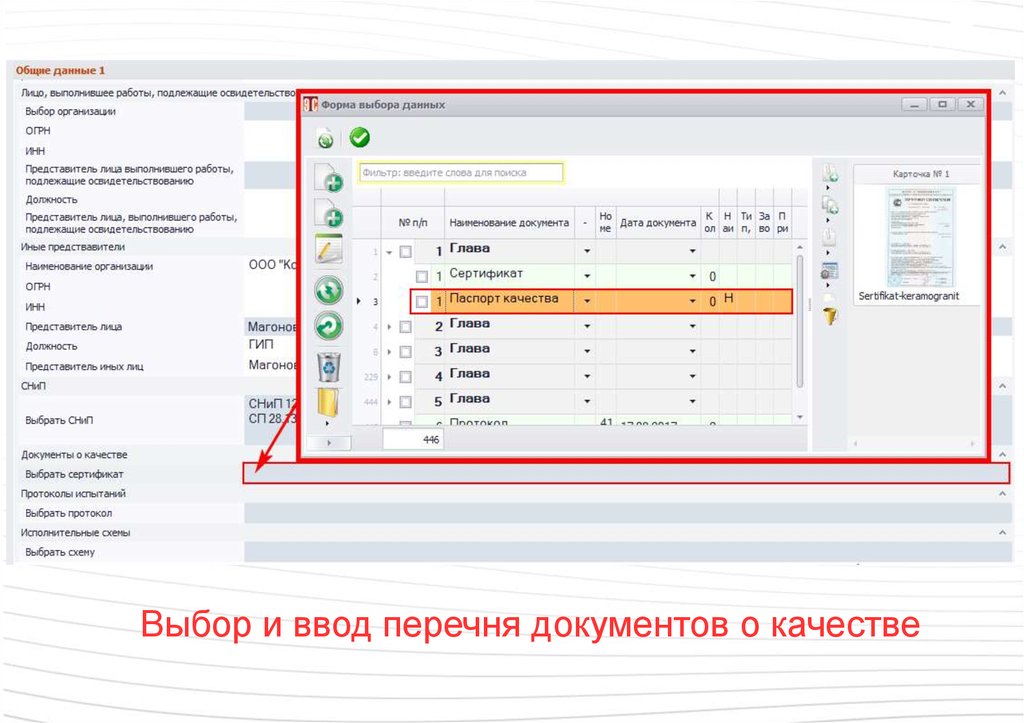Click the filter search input field
1024x723 pixels.
coord(461,172)
